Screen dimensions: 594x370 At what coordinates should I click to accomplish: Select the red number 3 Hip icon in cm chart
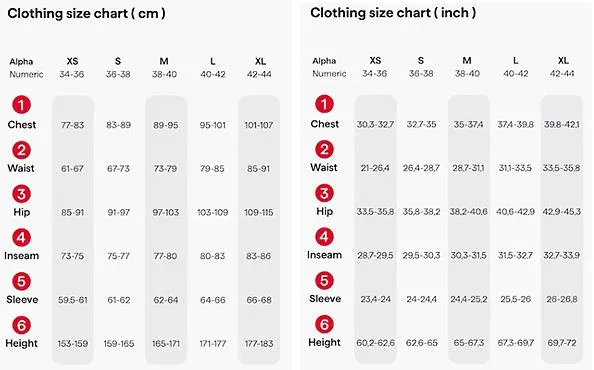tap(22, 194)
